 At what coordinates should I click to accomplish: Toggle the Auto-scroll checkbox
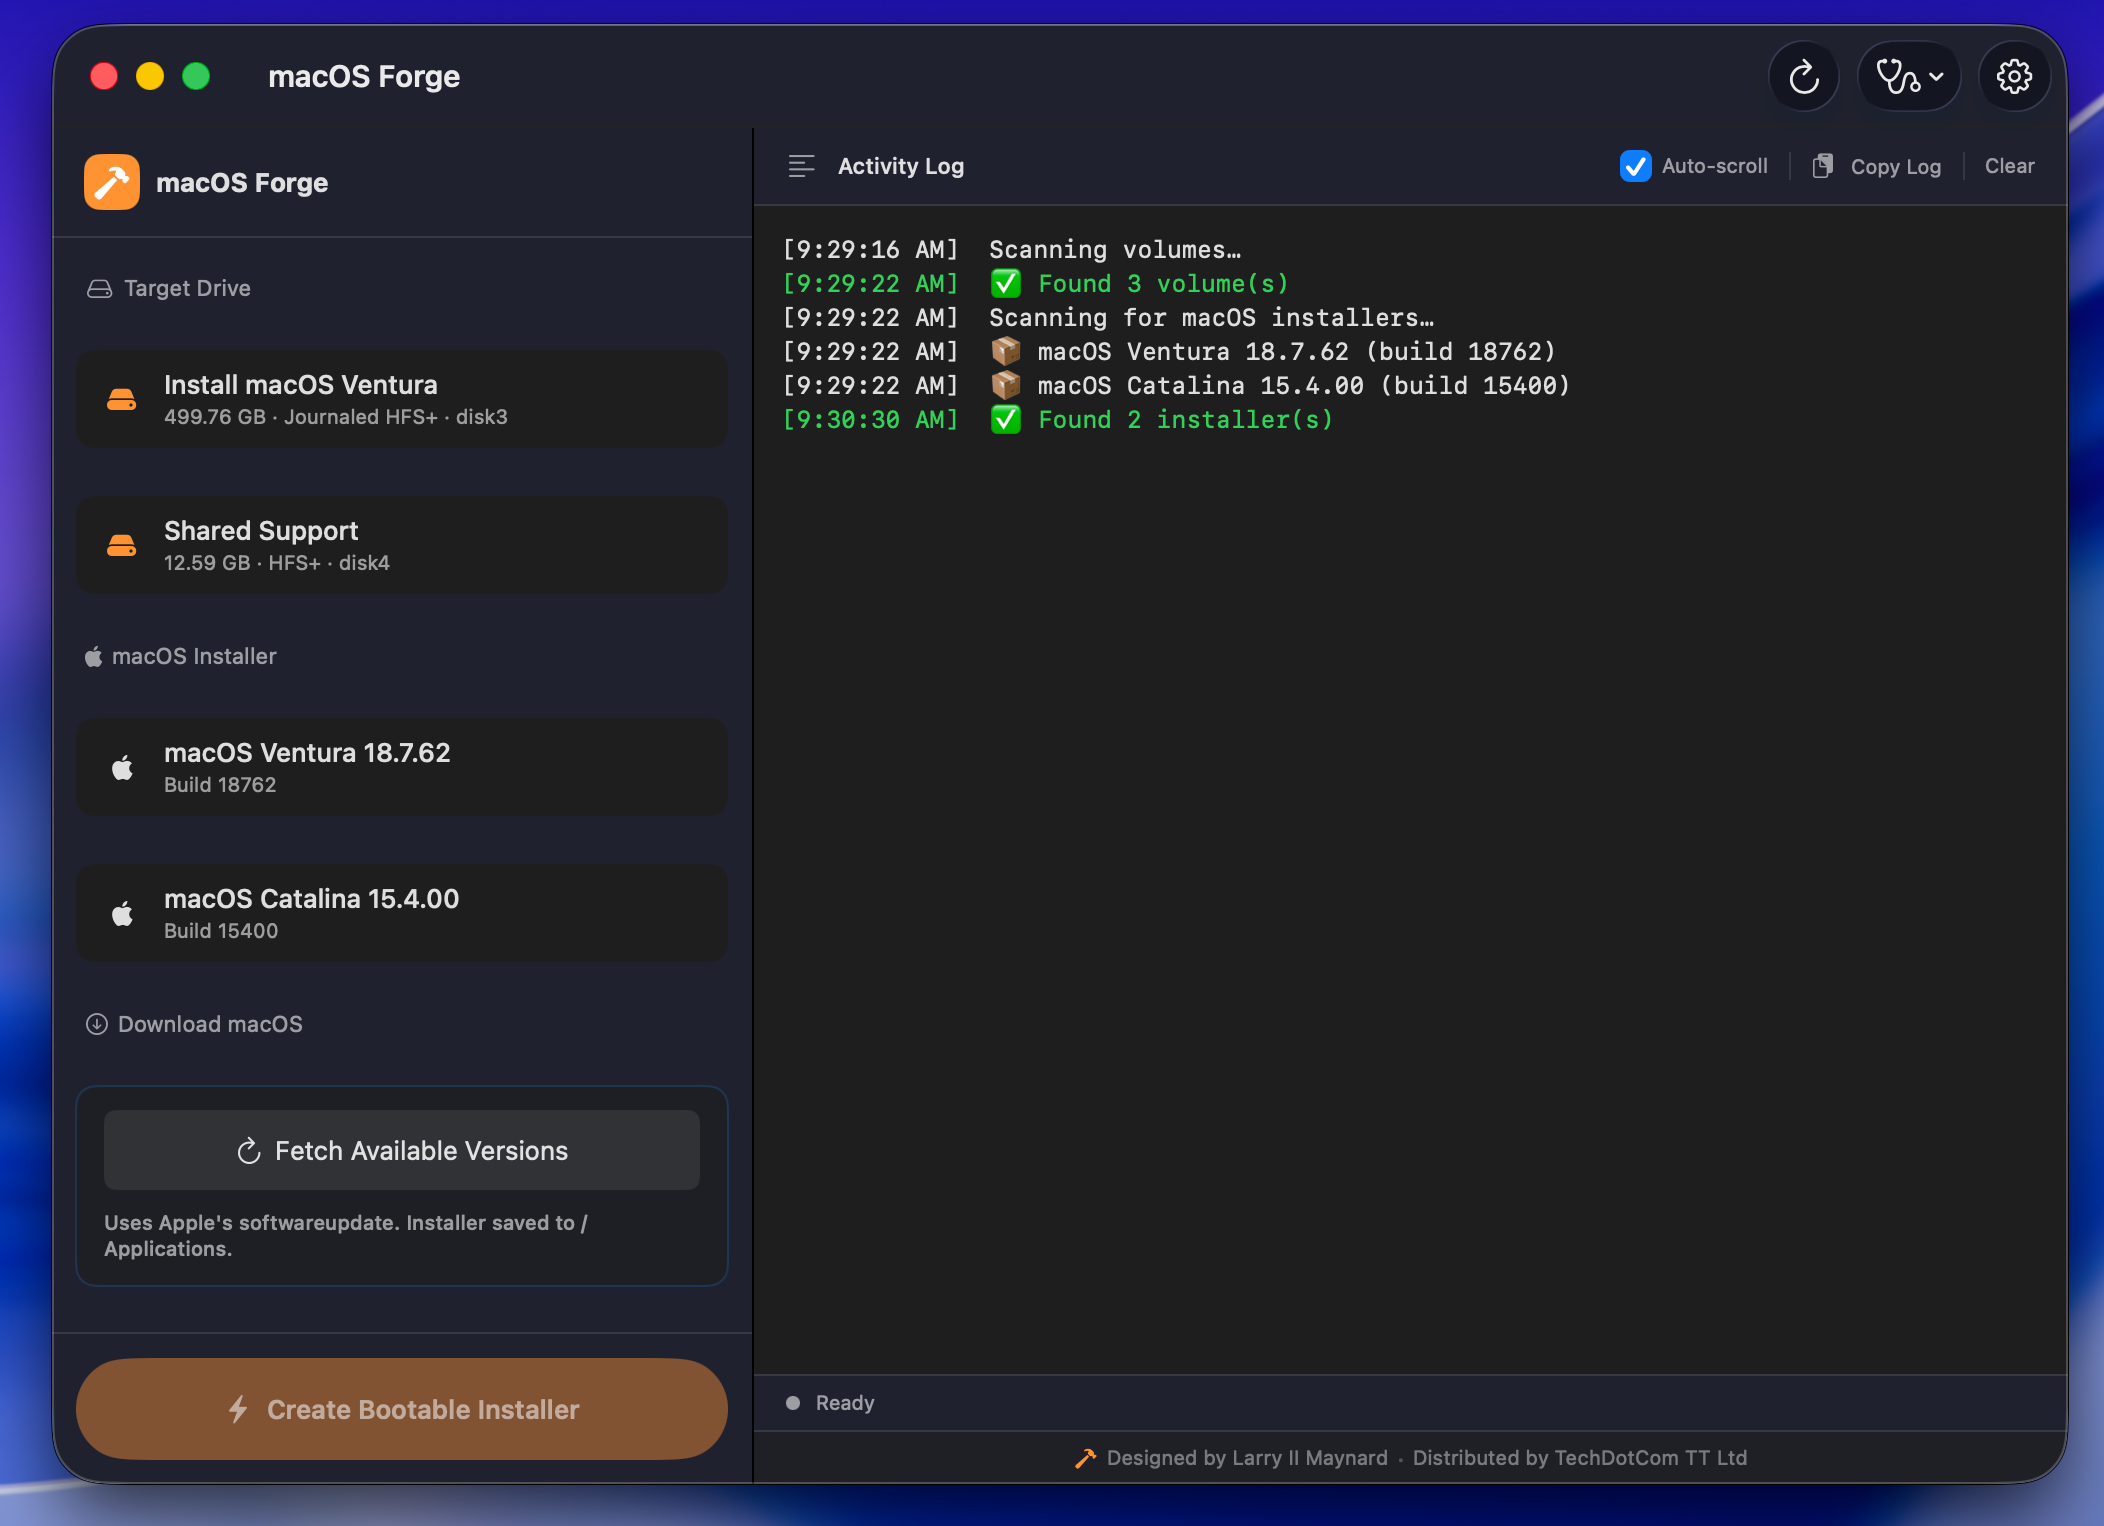(x=1635, y=166)
